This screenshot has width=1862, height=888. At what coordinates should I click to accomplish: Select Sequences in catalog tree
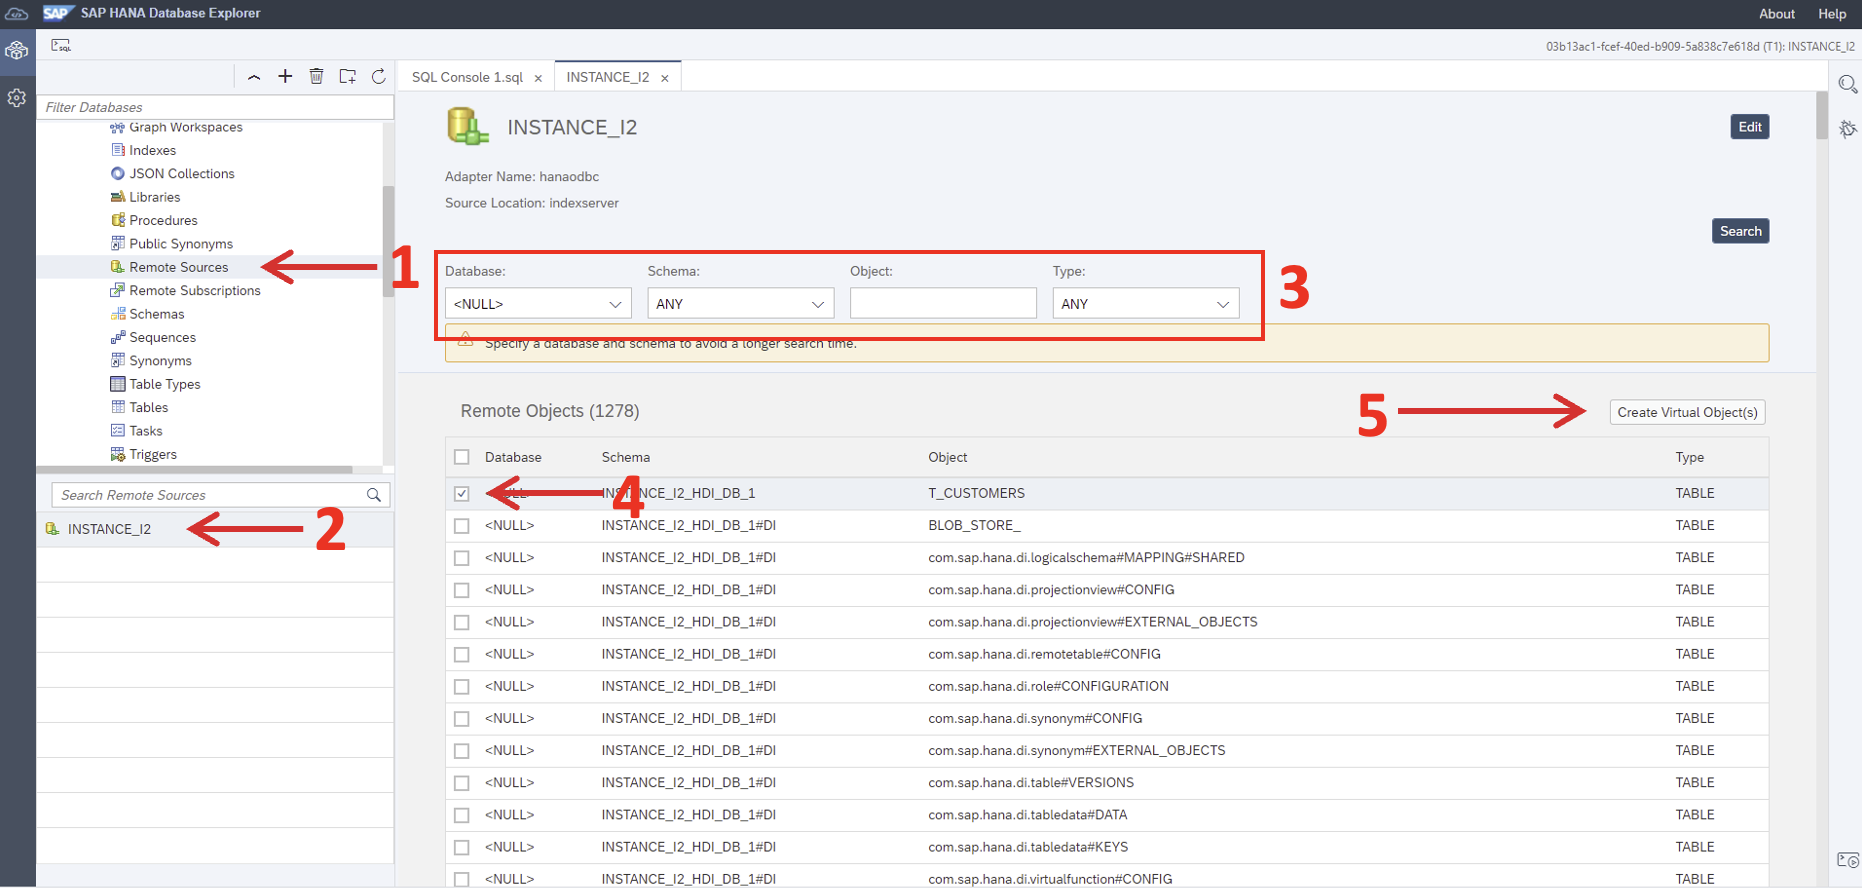pyautogui.click(x=162, y=337)
